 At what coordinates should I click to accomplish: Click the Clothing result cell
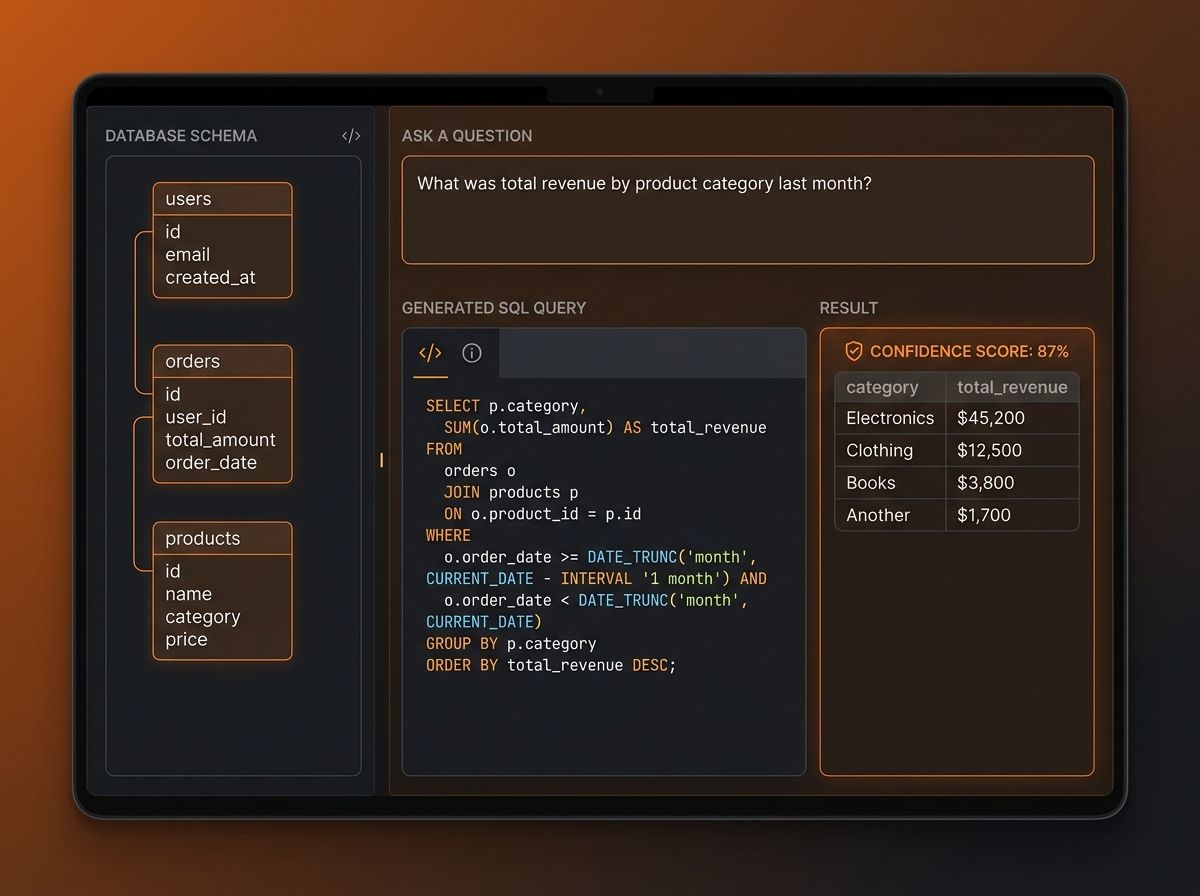pyautogui.click(x=891, y=450)
